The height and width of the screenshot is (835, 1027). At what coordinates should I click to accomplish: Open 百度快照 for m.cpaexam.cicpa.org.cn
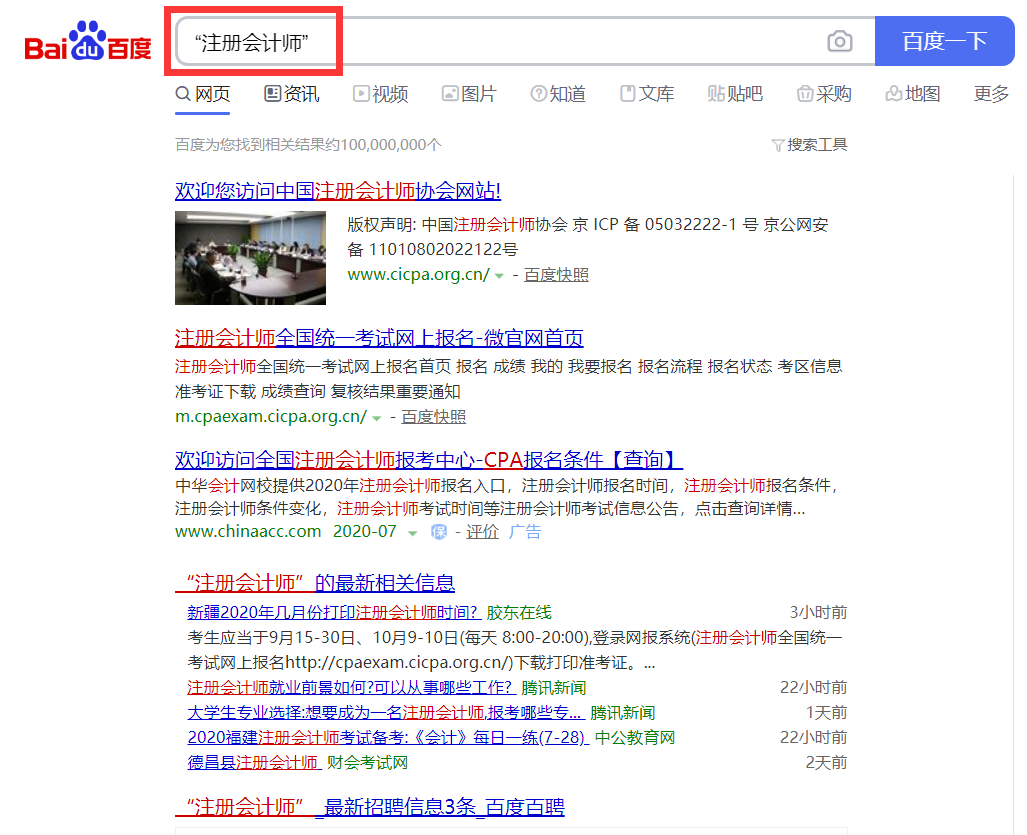pyautogui.click(x=433, y=417)
